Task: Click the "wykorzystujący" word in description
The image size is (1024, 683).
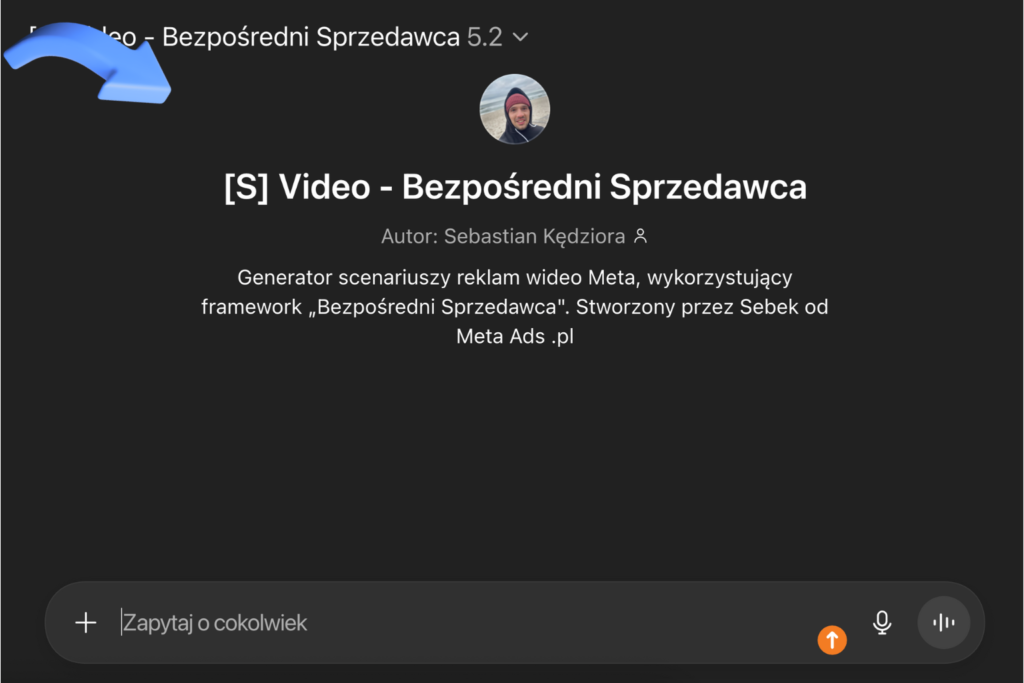Action: pyautogui.click(x=720, y=278)
